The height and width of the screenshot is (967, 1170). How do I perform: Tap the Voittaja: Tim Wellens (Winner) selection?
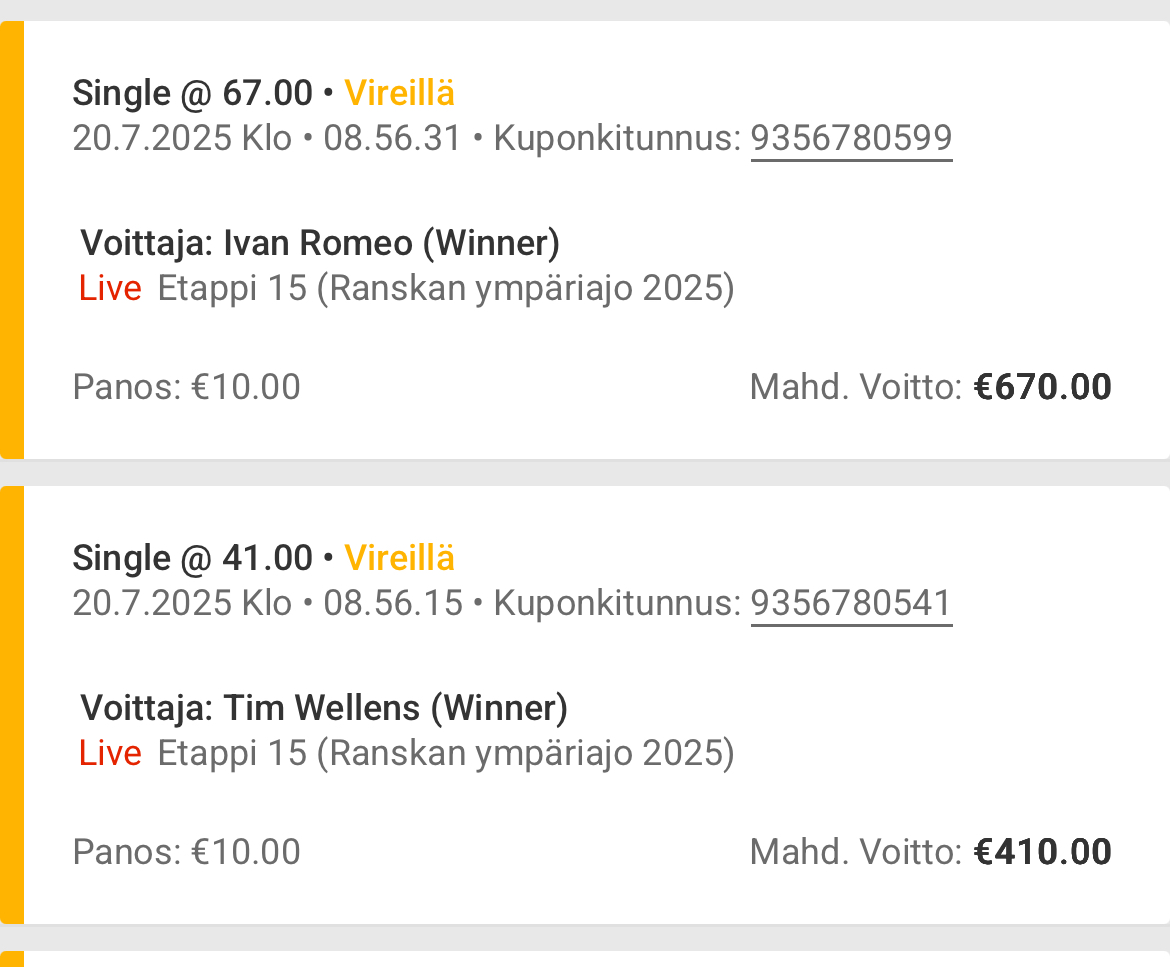coord(324,708)
